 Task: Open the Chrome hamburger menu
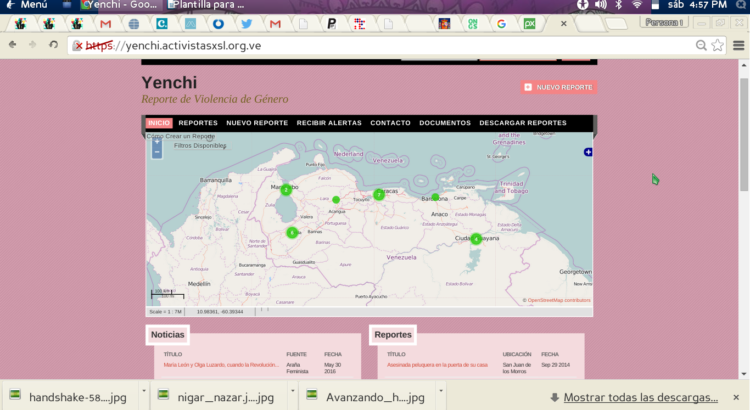tap(735, 45)
